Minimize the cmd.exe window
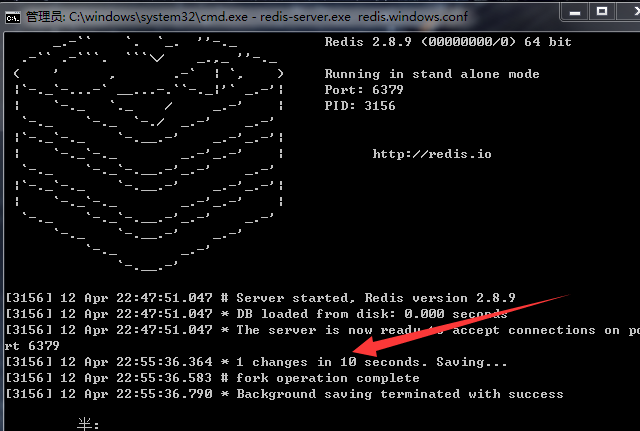Screen dimensions: 640x431 (575, 12)
